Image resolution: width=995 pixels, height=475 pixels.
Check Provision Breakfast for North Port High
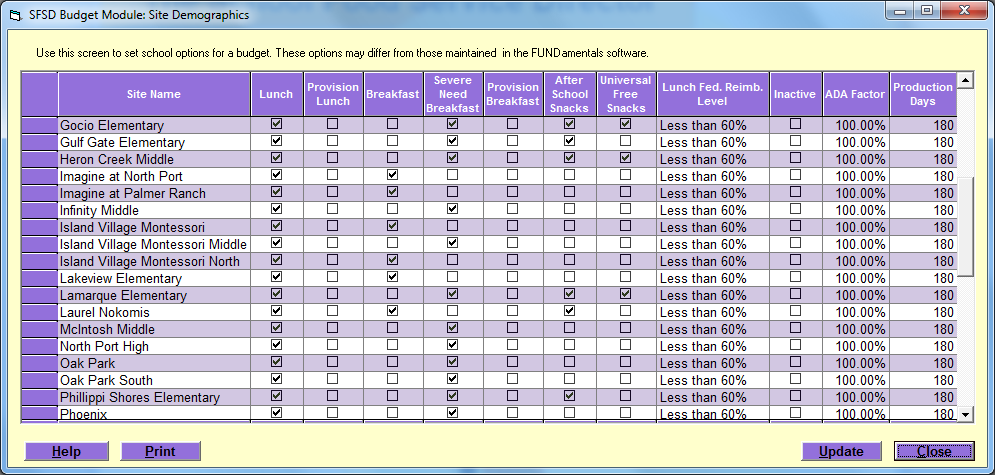click(x=513, y=345)
